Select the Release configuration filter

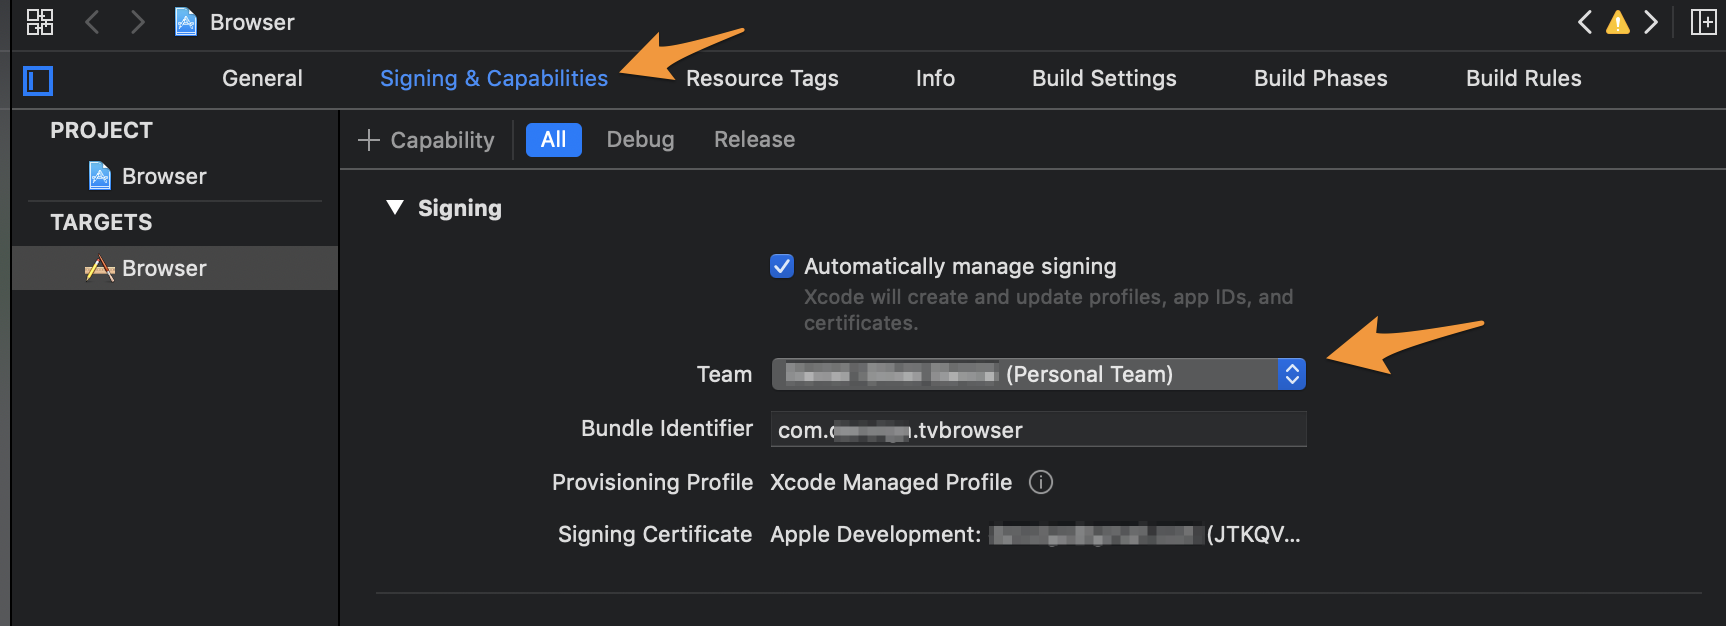[x=754, y=140]
